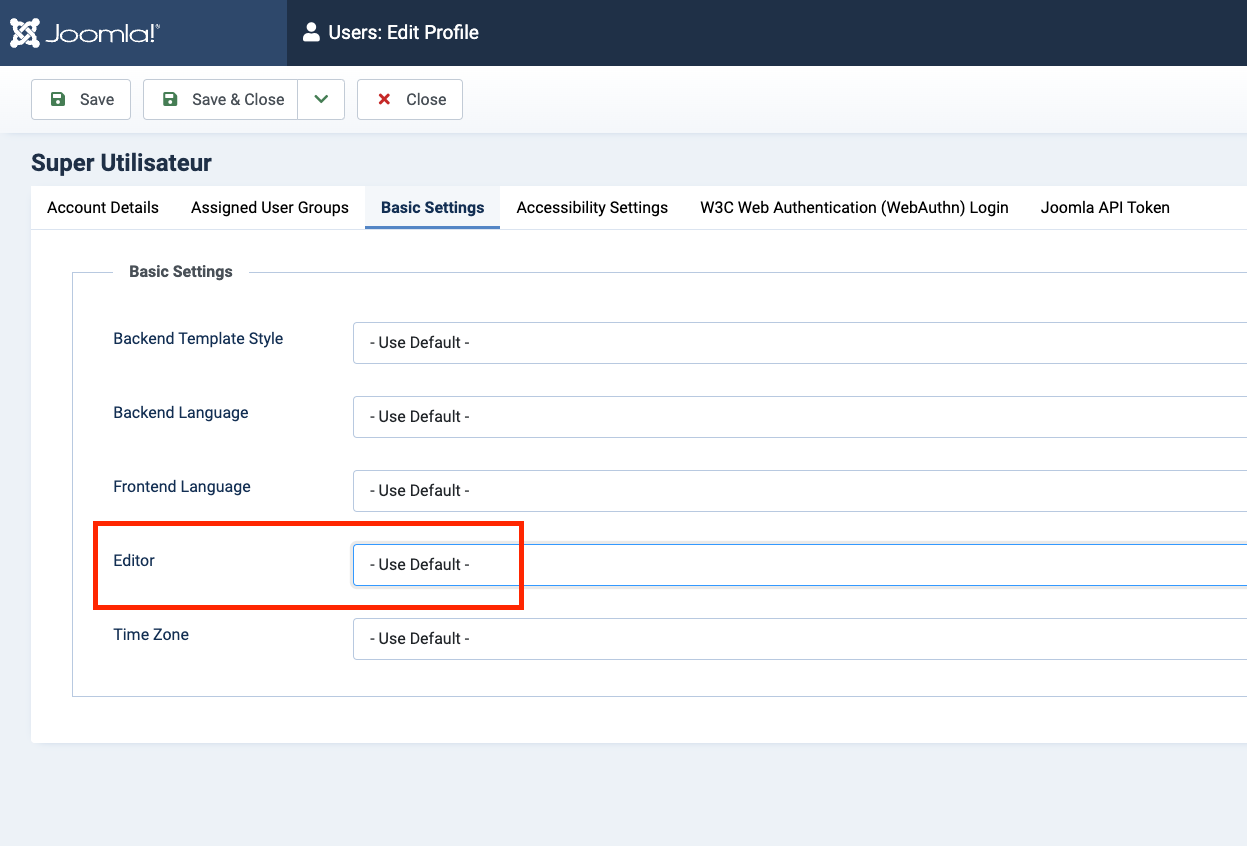1247x846 pixels.
Task: Open the Backend Template Style dropdown
Action: [798, 343]
